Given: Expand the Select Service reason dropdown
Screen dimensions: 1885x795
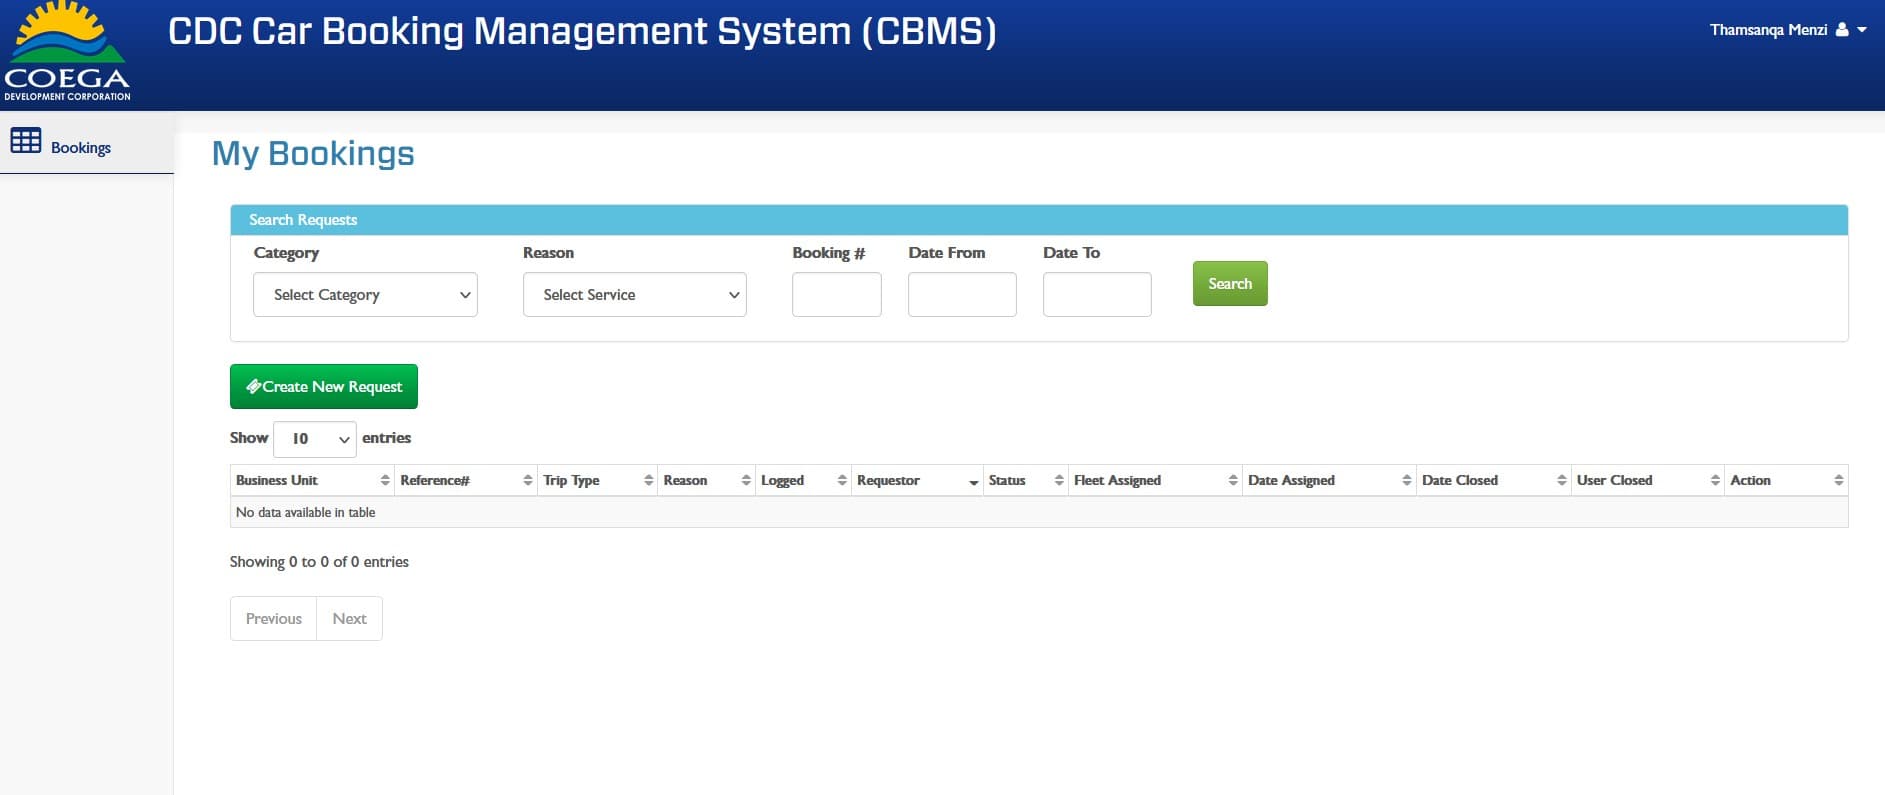Looking at the screenshot, I should 635,295.
